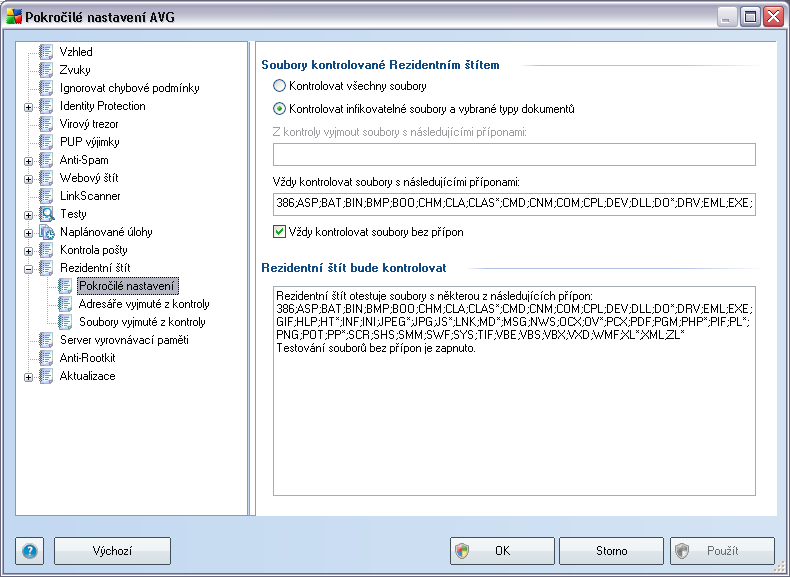Viewport: 790px width, 577px height.
Task: Click the icon beside Adresáře vyjmuté z kontroly
Action: pyautogui.click(x=65, y=304)
